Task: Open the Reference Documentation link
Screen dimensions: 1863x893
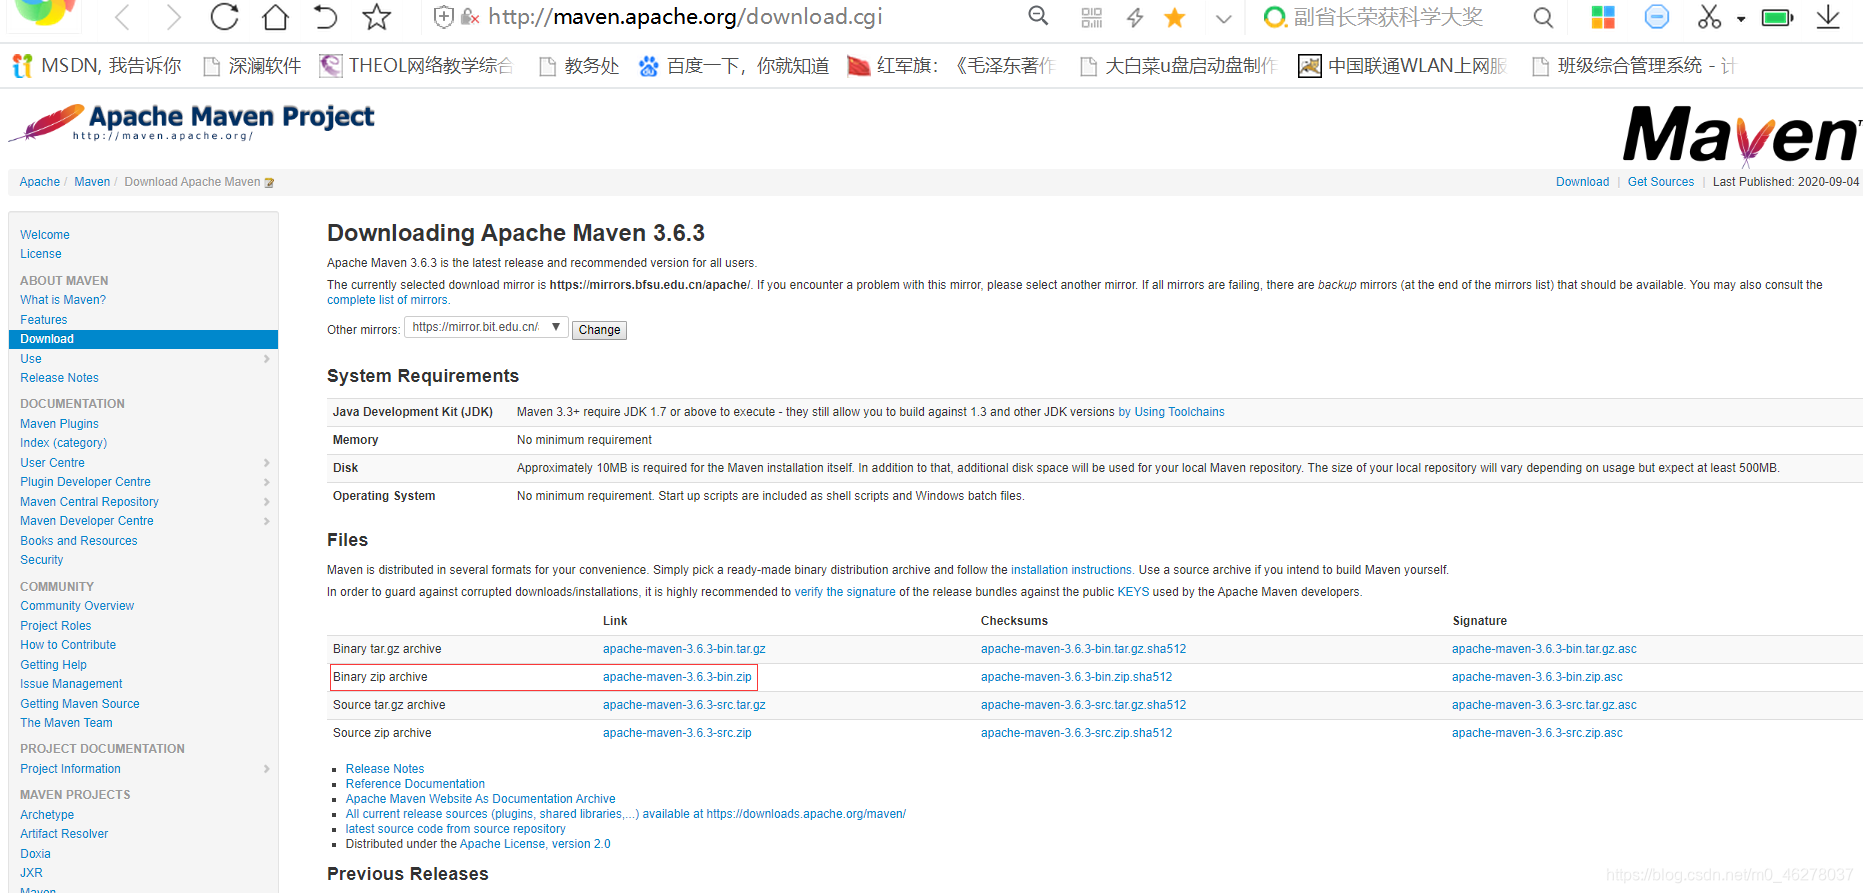Action: 415,784
